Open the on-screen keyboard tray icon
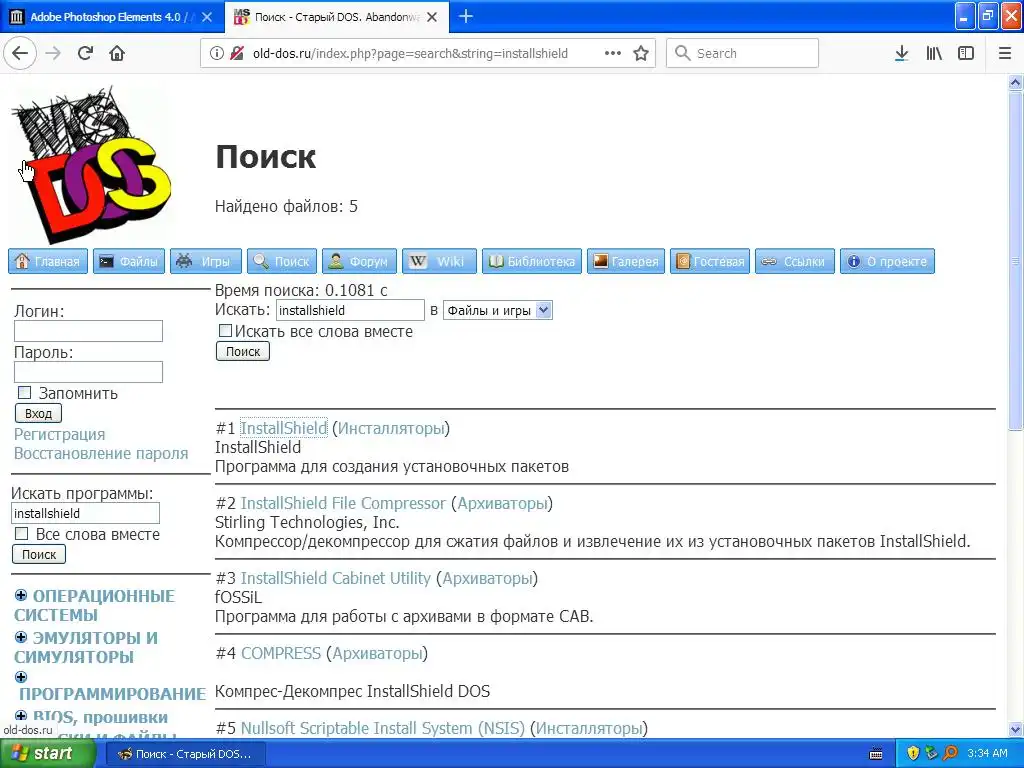The width and height of the screenshot is (1024, 768). tap(876, 754)
